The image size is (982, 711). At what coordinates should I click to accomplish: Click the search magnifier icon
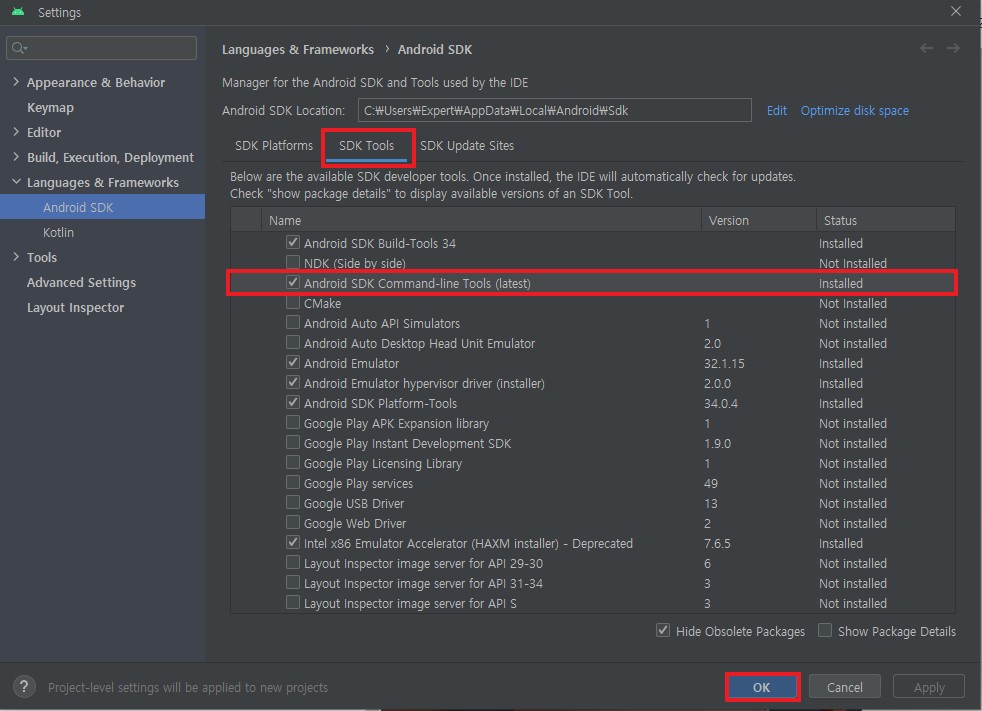[19, 48]
